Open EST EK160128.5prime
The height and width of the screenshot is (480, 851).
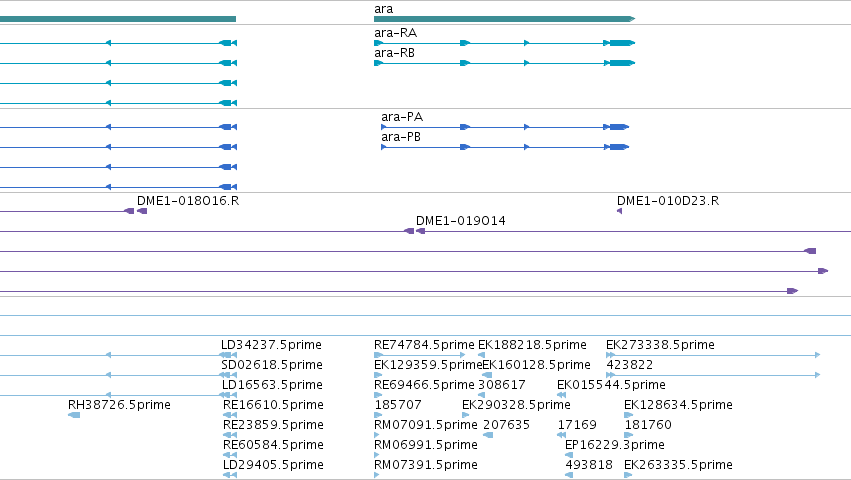click(x=536, y=365)
